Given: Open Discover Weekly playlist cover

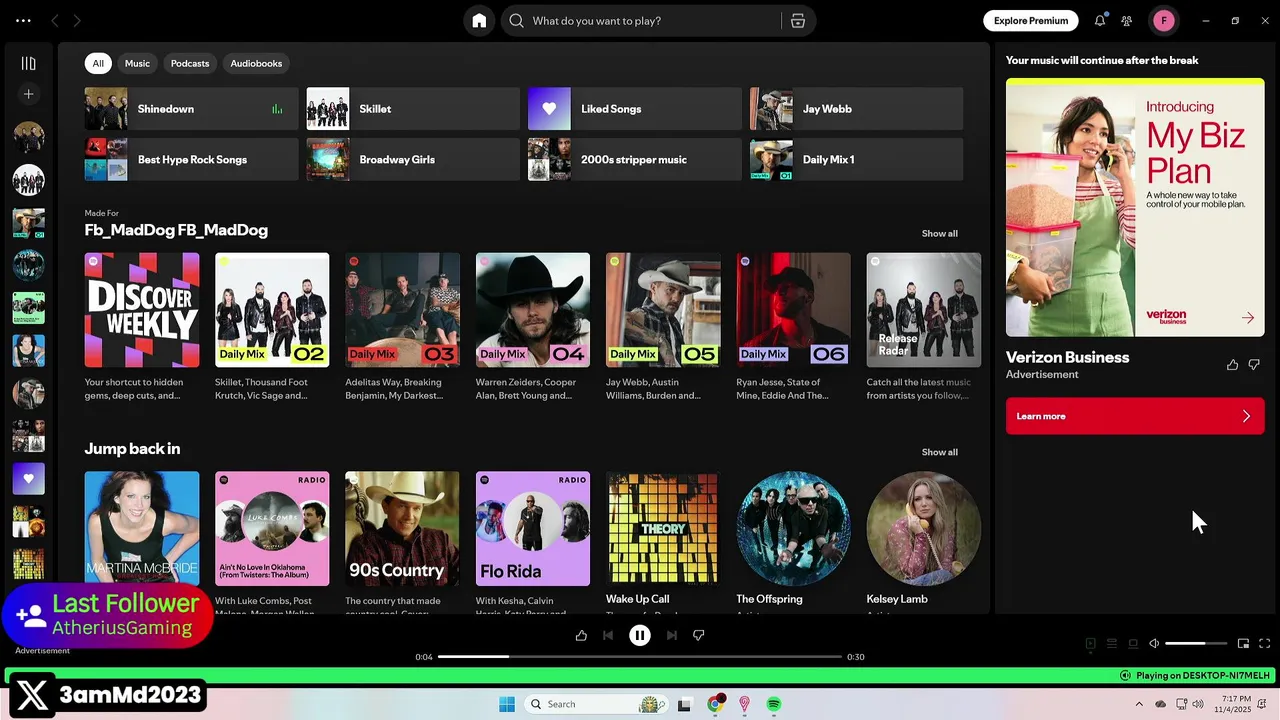Looking at the screenshot, I should coord(142,310).
